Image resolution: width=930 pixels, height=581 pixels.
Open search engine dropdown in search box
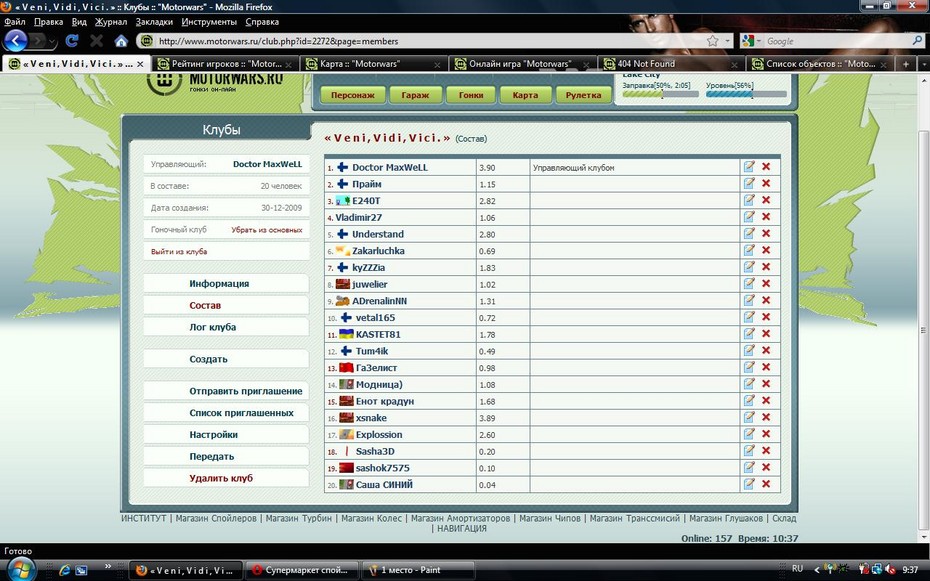[751, 41]
